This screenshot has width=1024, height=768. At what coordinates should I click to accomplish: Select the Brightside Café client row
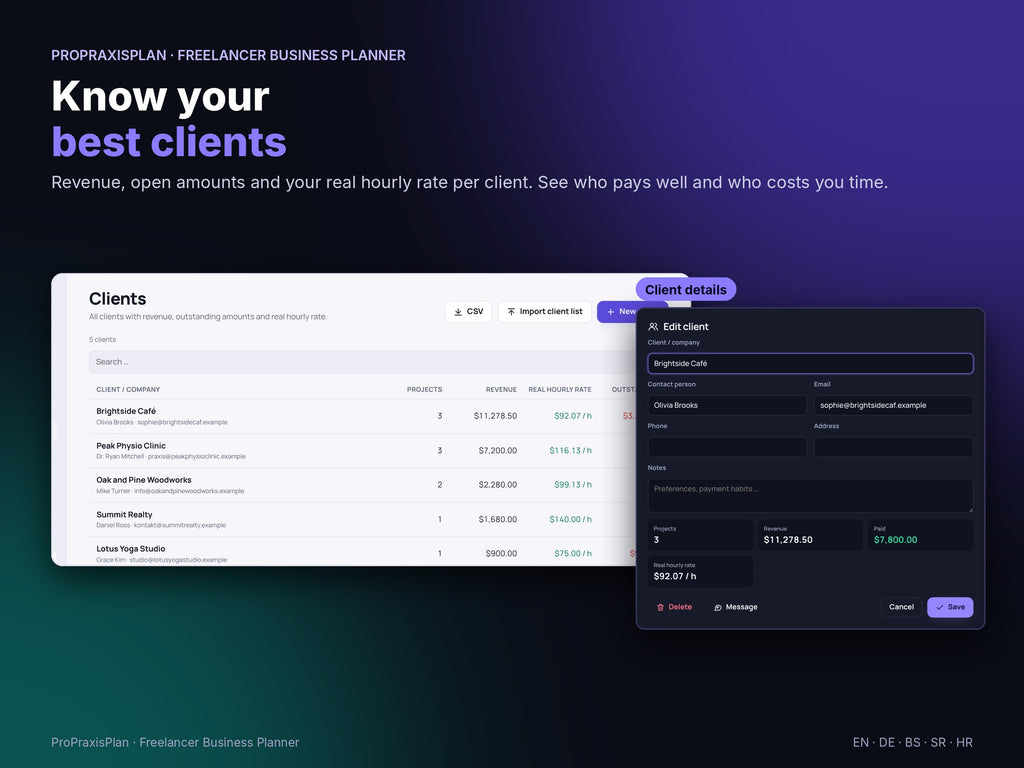tap(362, 416)
